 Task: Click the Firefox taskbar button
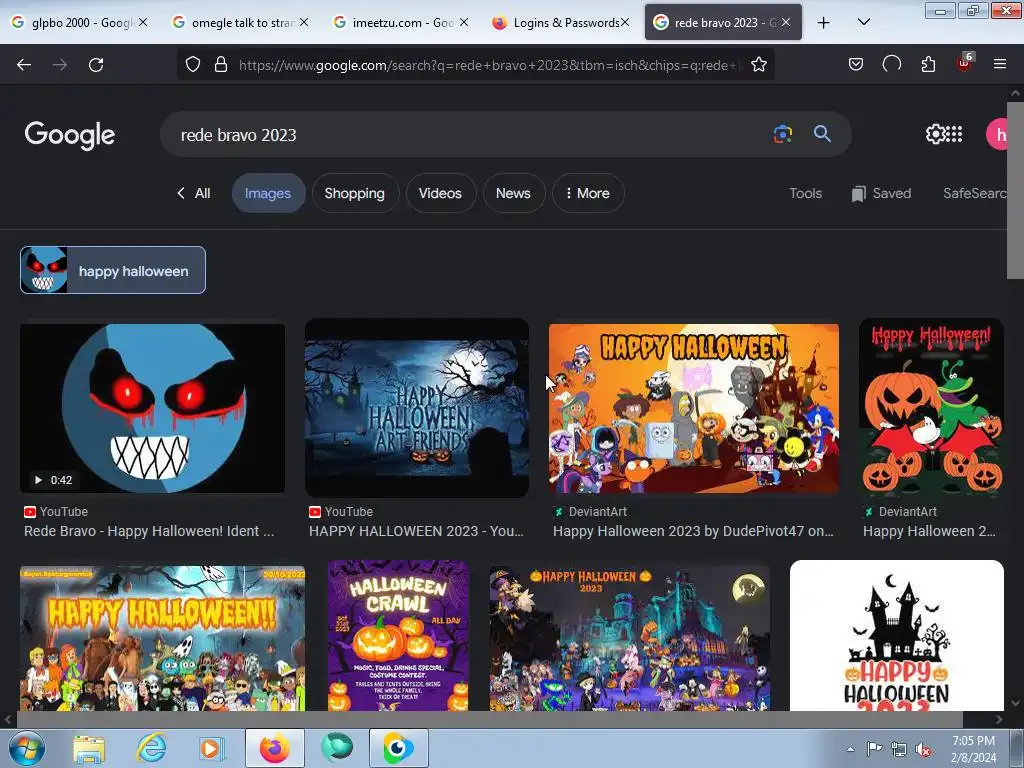[275, 748]
